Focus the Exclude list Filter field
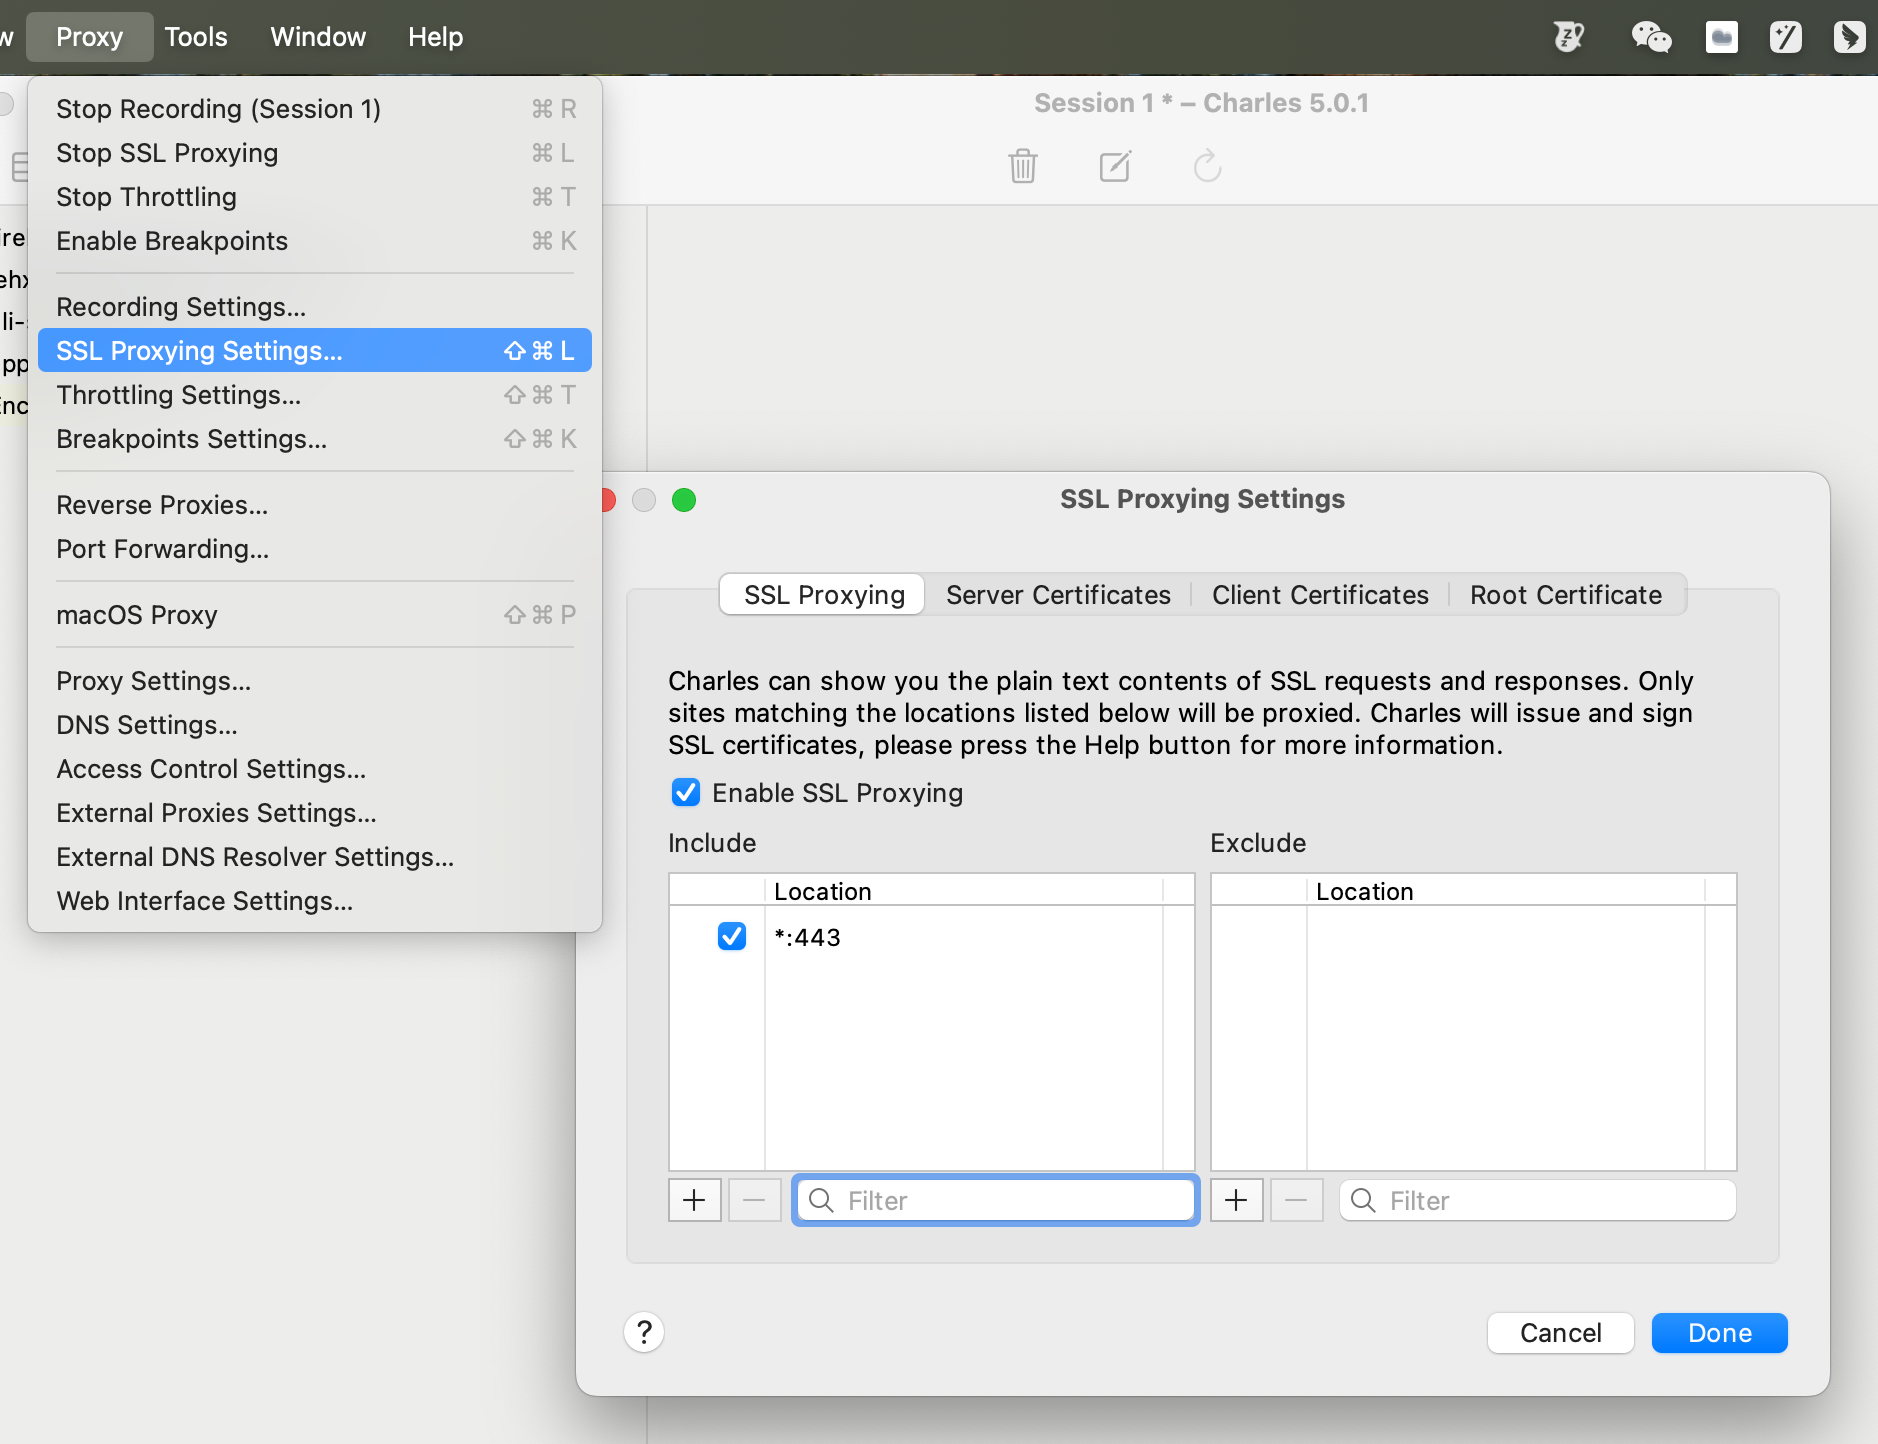Image resolution: width=1878 pixels, height=1444 pixels. click(1538, 1200)
